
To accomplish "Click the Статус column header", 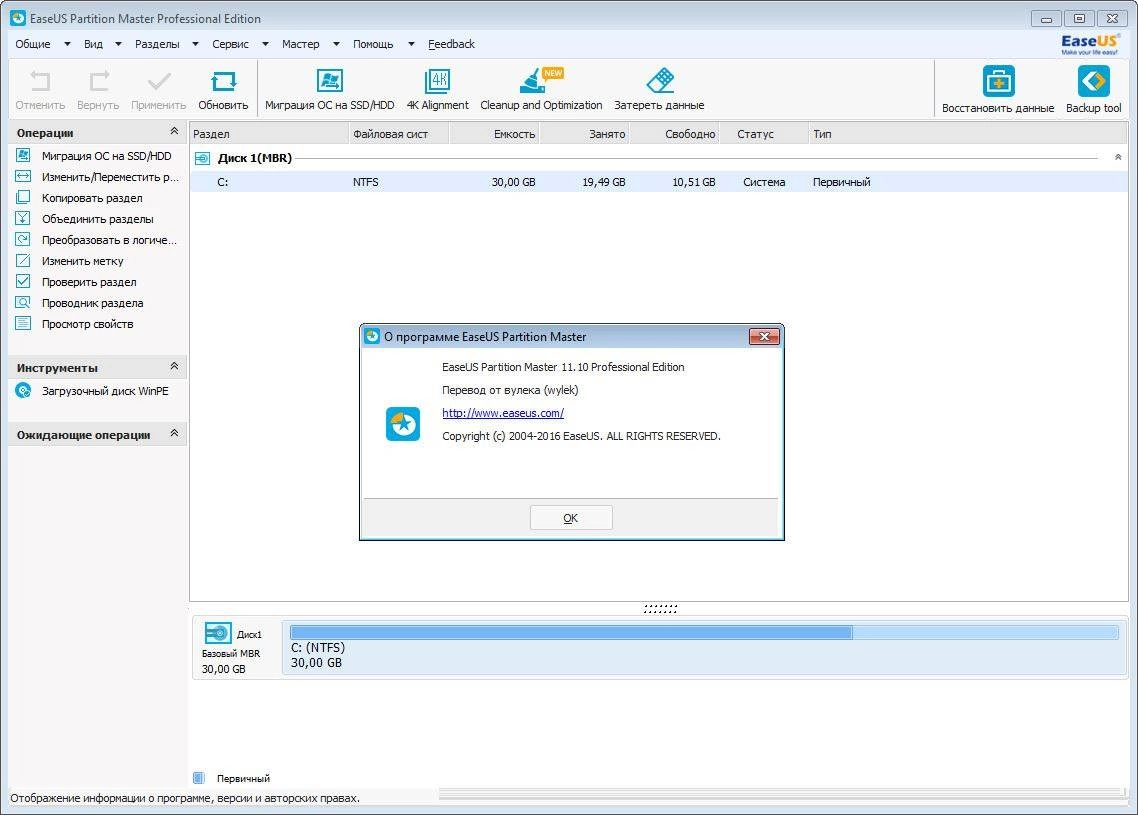I will coord(764,134).
